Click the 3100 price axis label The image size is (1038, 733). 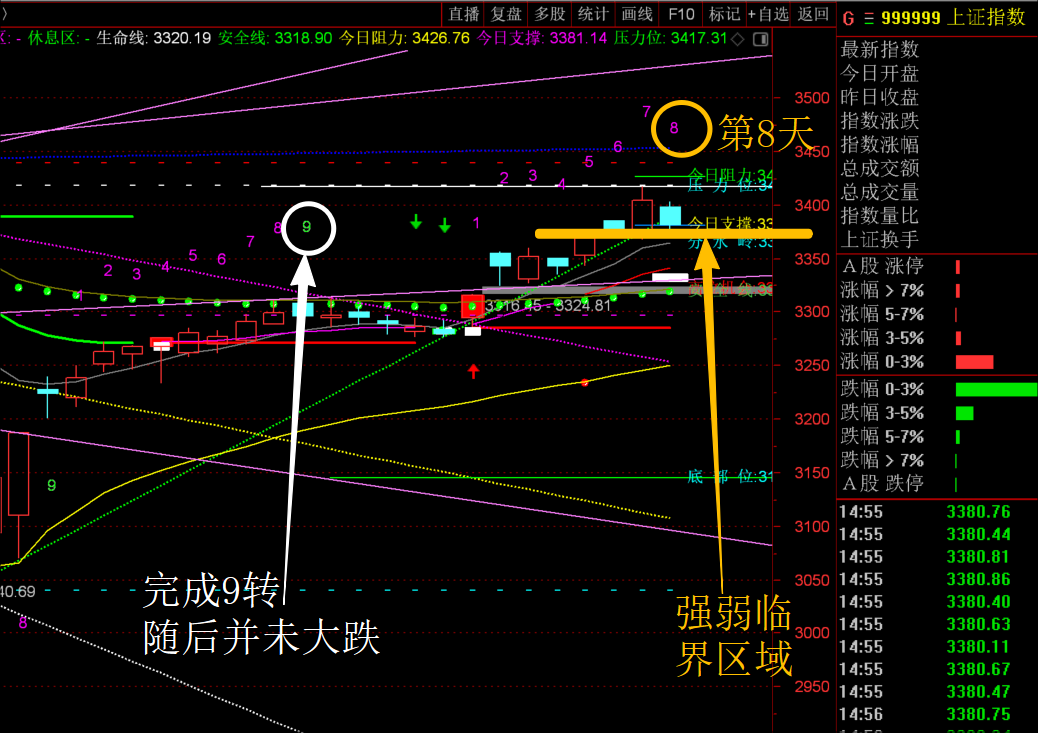tap(812, 526)
